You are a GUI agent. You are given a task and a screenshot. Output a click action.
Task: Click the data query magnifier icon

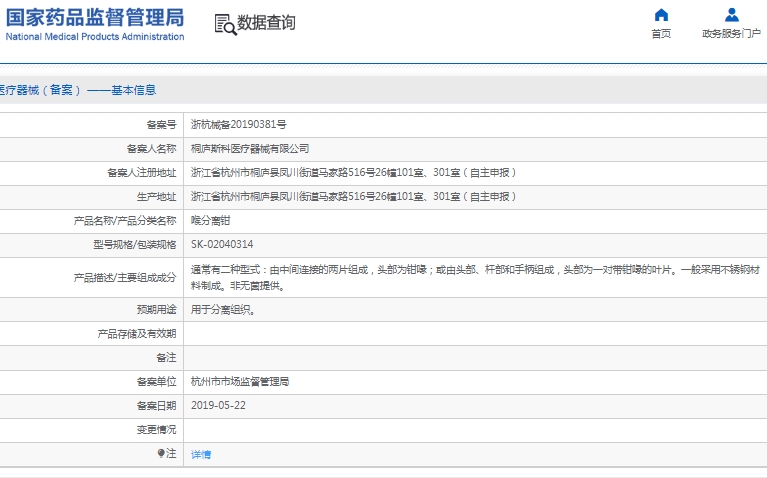226,24
